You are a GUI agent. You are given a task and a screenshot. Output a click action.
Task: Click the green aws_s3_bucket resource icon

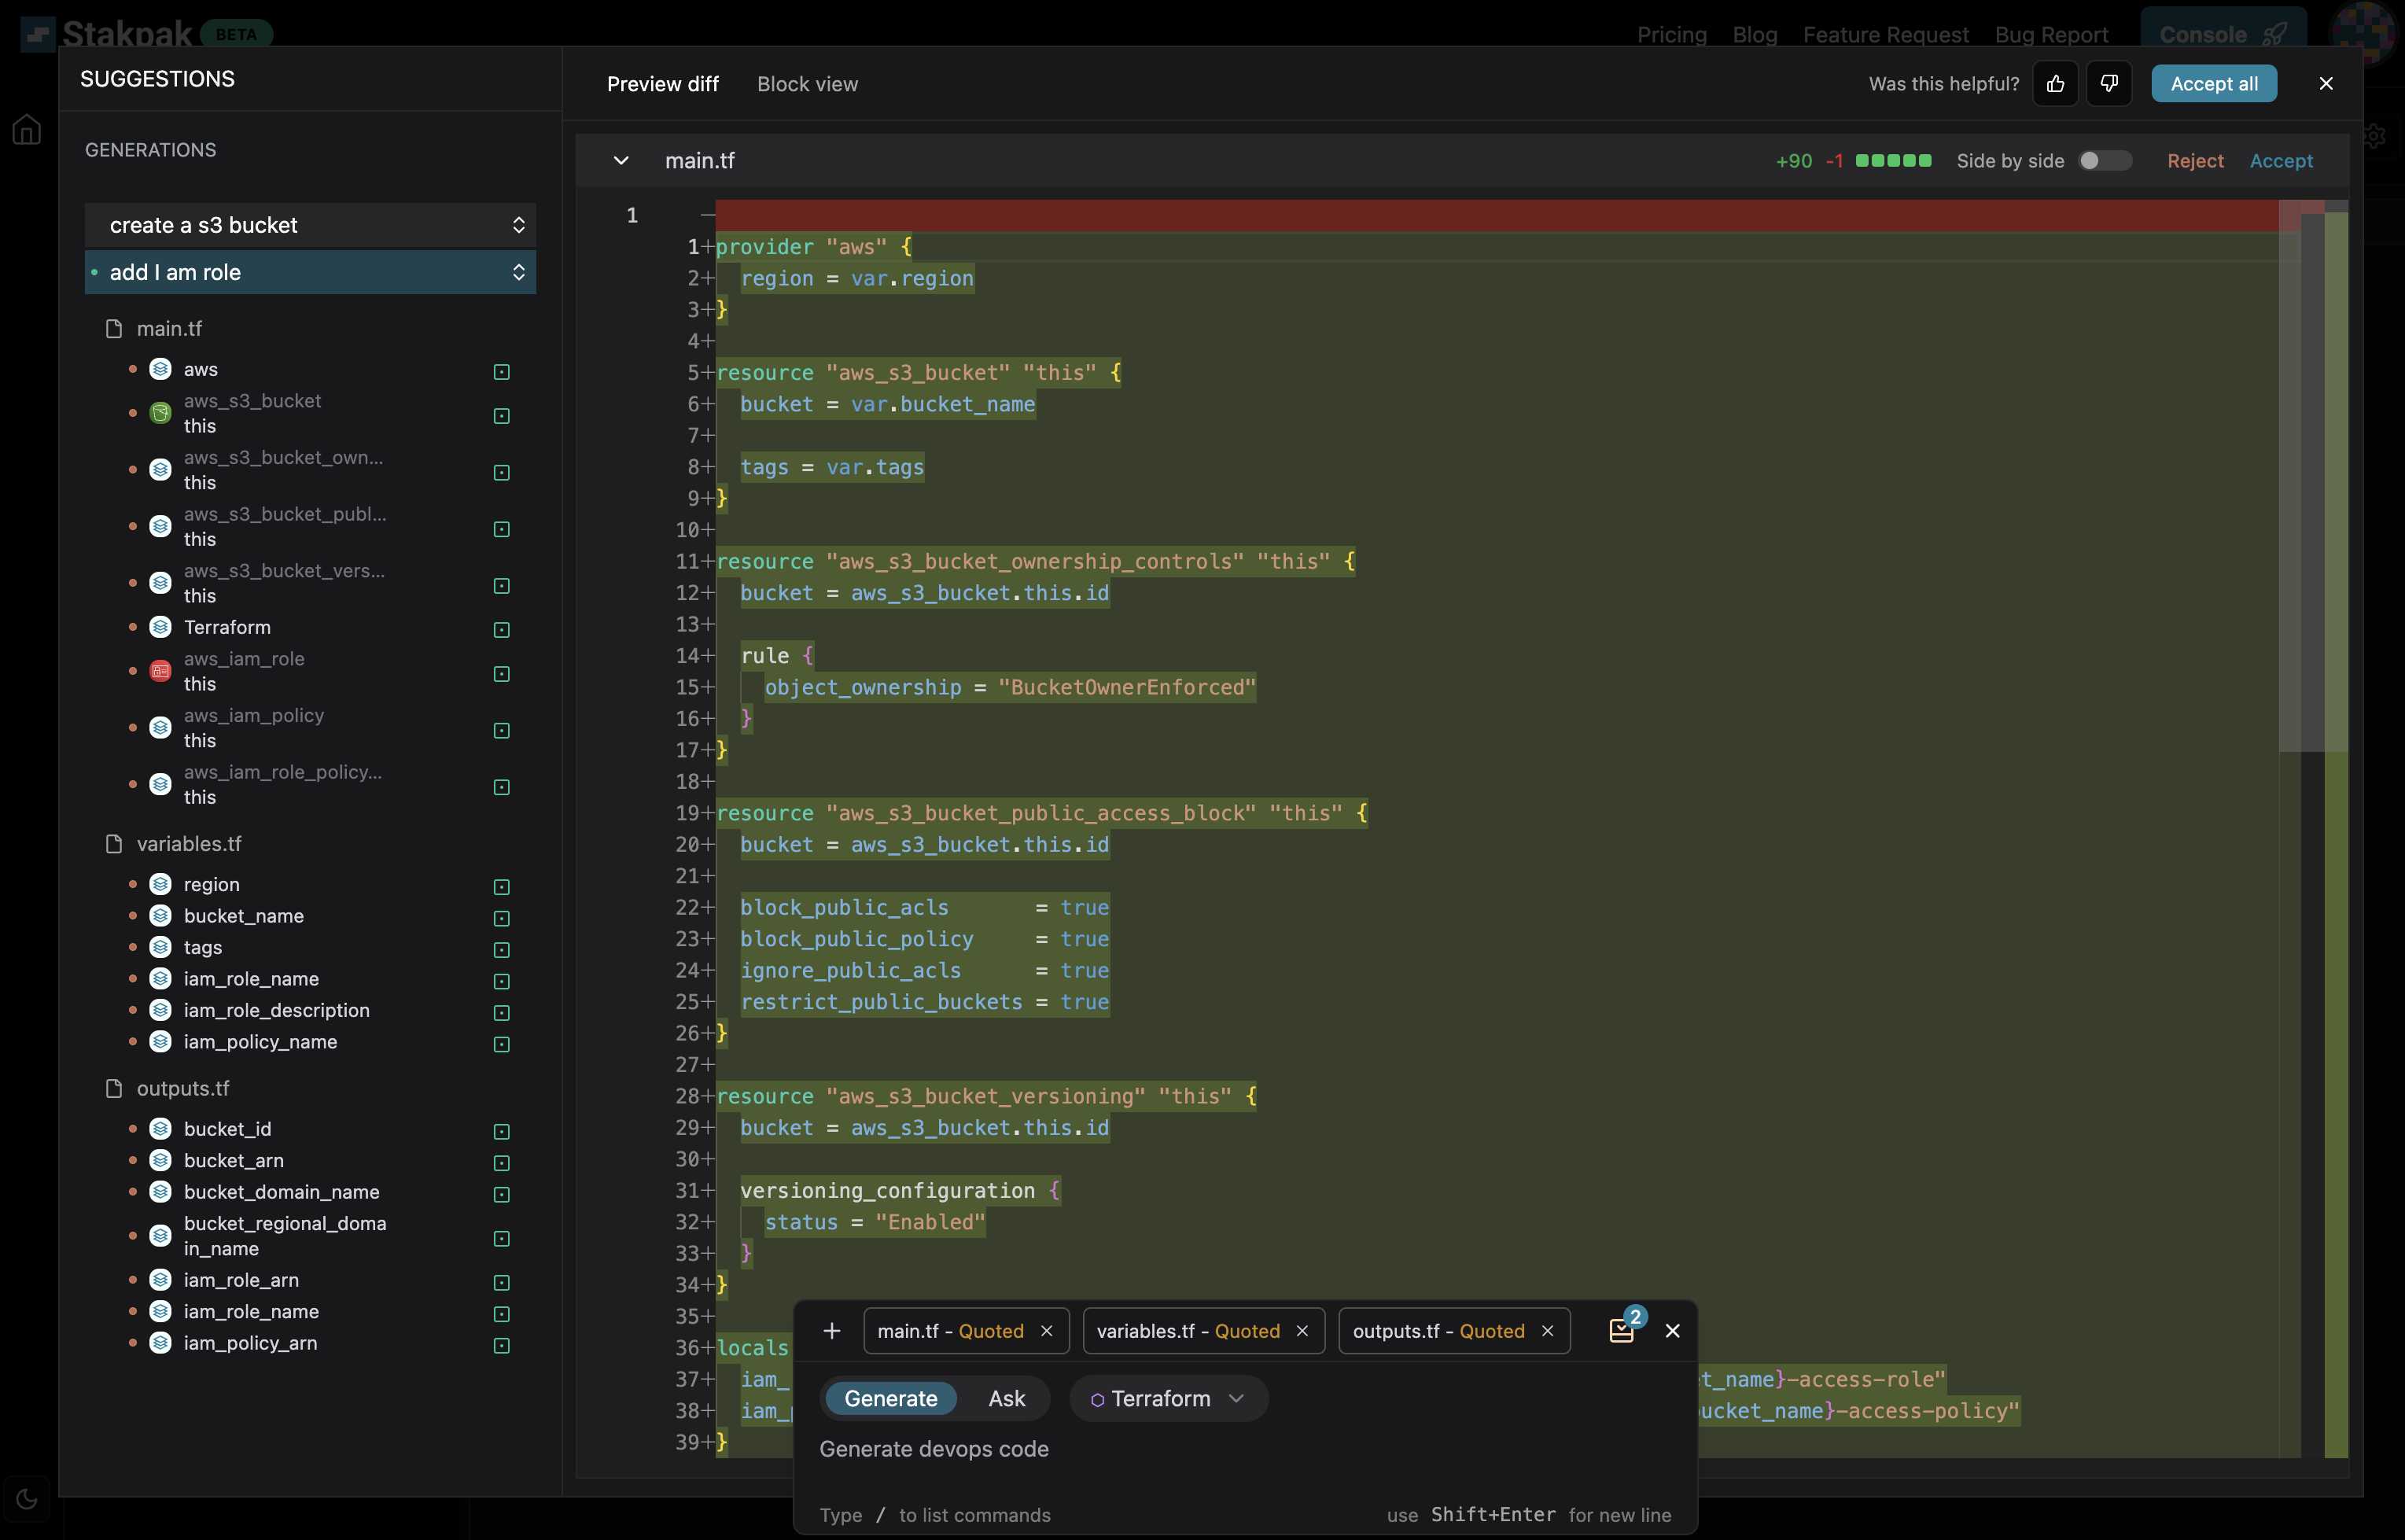tap(160, 413)
